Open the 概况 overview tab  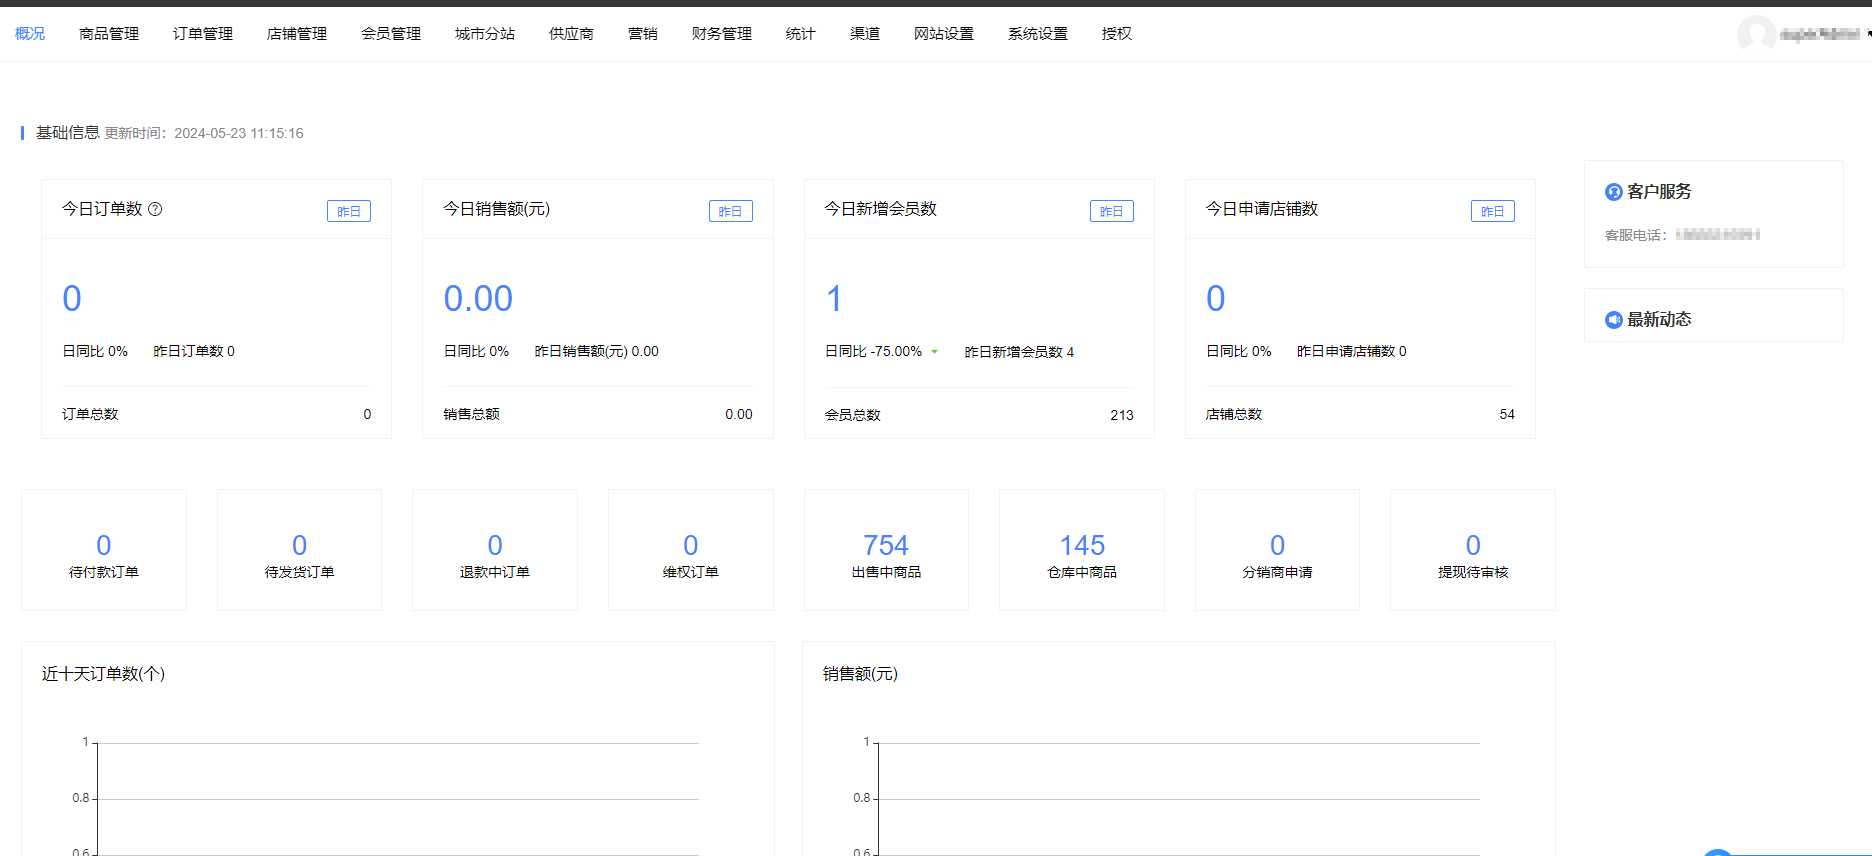[30, 34]
